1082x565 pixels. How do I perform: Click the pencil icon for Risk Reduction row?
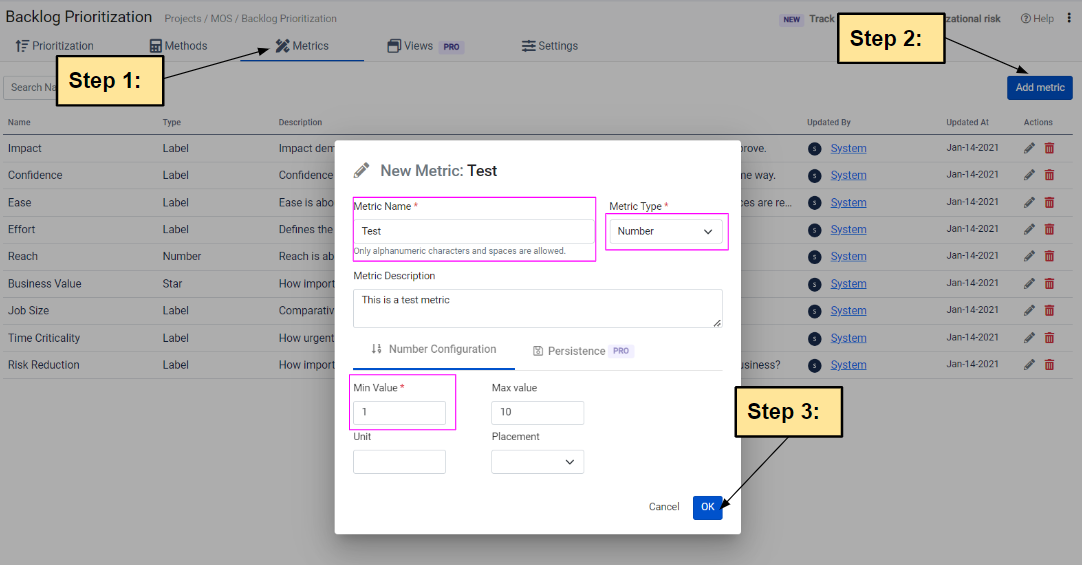pyautogui.click(x=1030, y=365)
